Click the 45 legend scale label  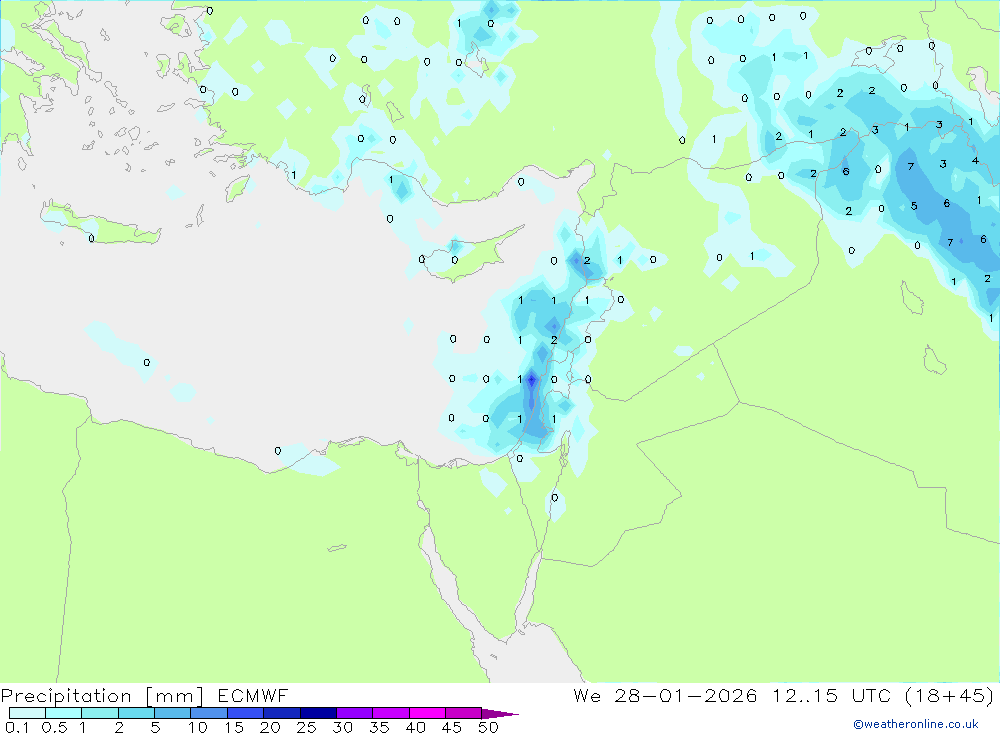coord(452,727)
